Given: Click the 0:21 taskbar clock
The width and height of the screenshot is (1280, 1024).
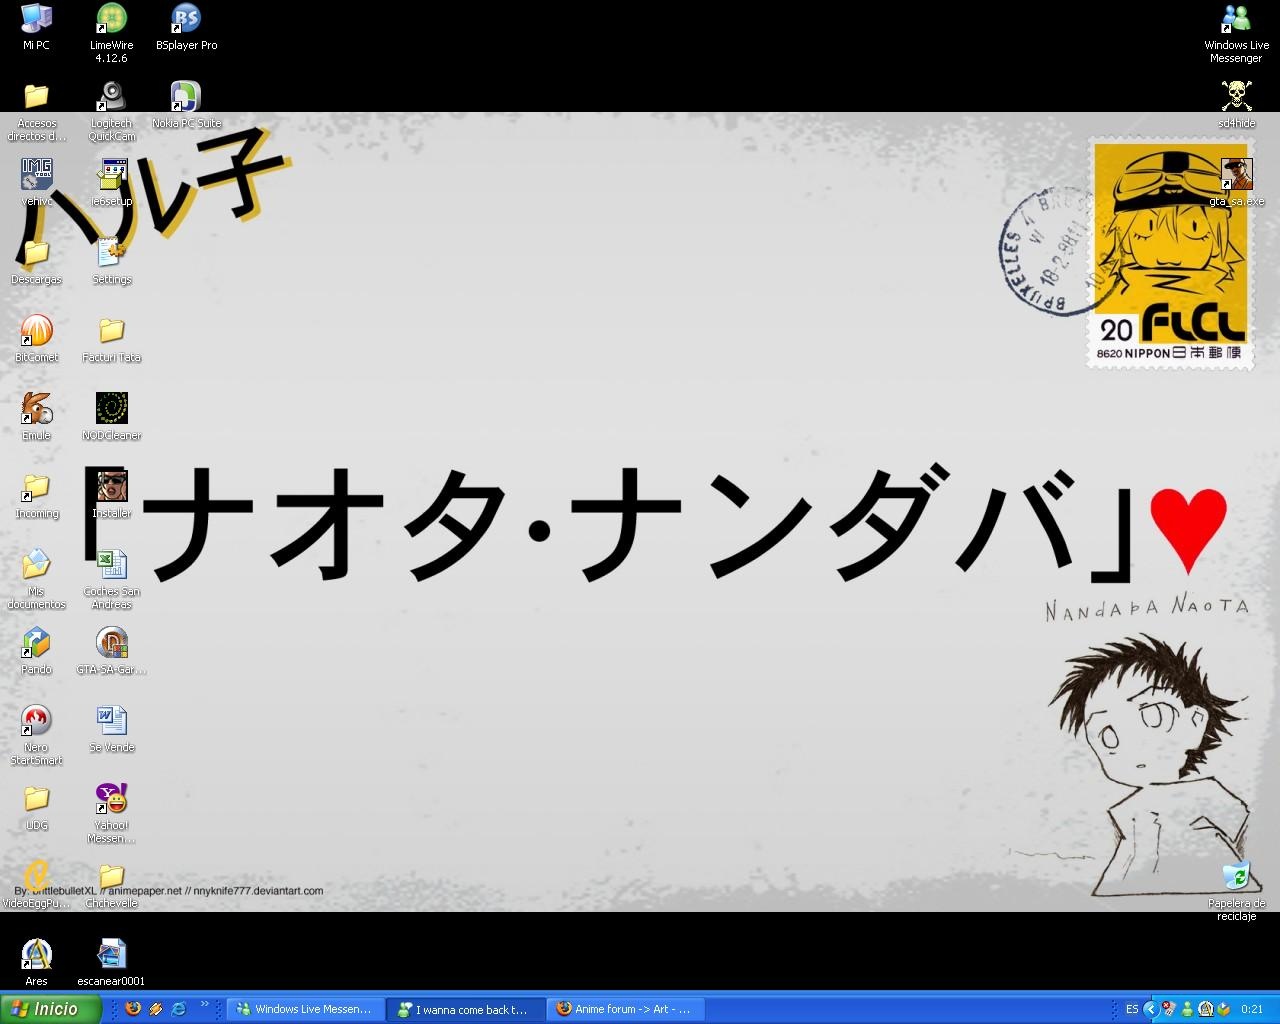Looking at the screenshot, I should point(1252,1009).
